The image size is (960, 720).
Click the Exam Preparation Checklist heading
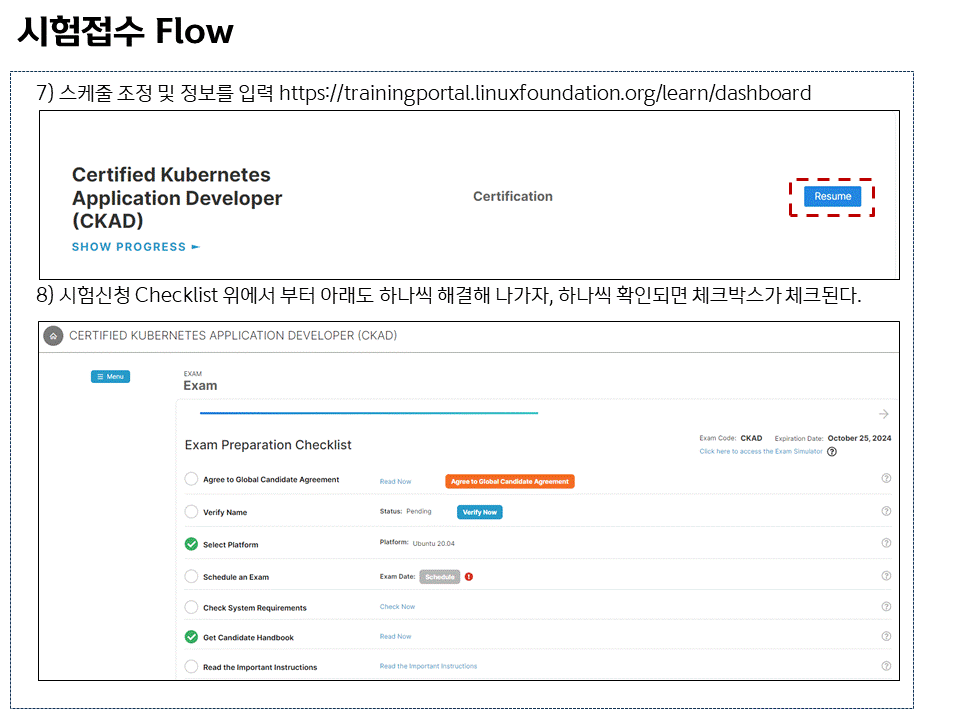point(268,445)
